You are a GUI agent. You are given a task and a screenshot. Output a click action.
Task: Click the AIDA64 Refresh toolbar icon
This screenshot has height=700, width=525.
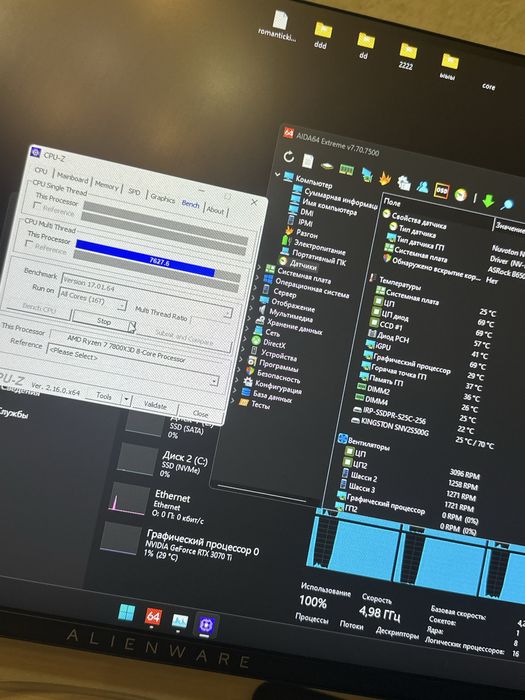pyautogui.click(x=289, y=157)
